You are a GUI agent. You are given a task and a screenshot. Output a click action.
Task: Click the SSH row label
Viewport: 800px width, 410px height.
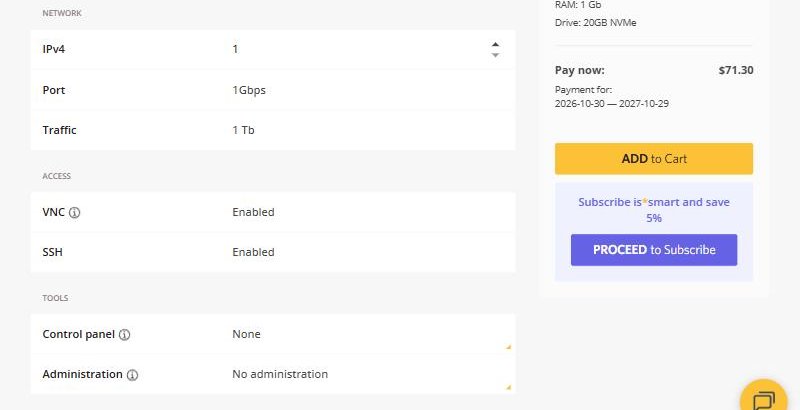coord(53,252)
